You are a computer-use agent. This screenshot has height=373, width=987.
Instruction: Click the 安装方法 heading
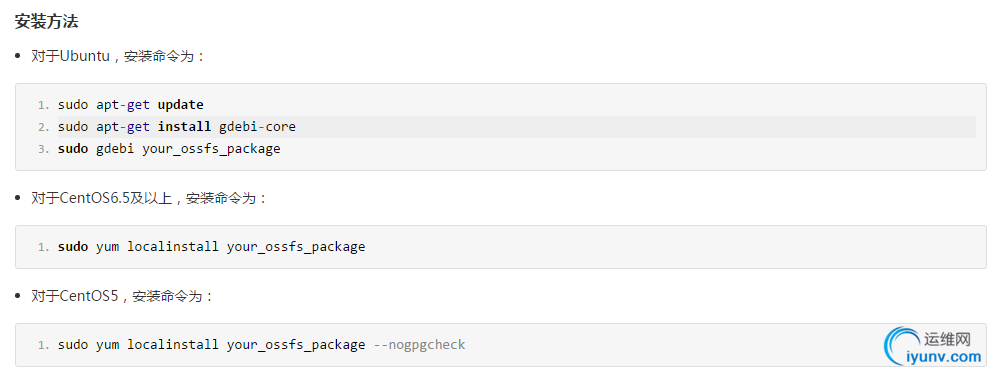click(x=46, y=21)
